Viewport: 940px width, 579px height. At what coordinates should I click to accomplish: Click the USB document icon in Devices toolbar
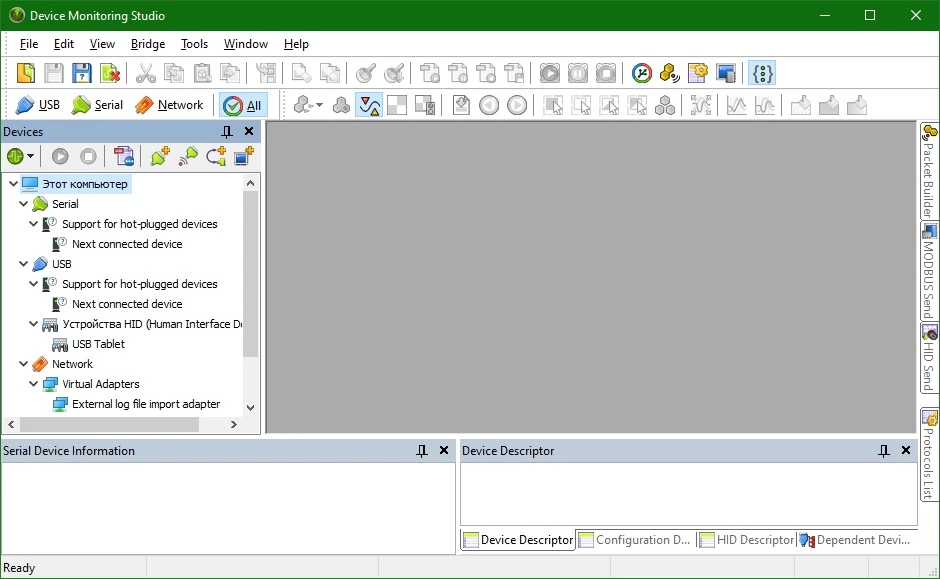click(123, 156)
